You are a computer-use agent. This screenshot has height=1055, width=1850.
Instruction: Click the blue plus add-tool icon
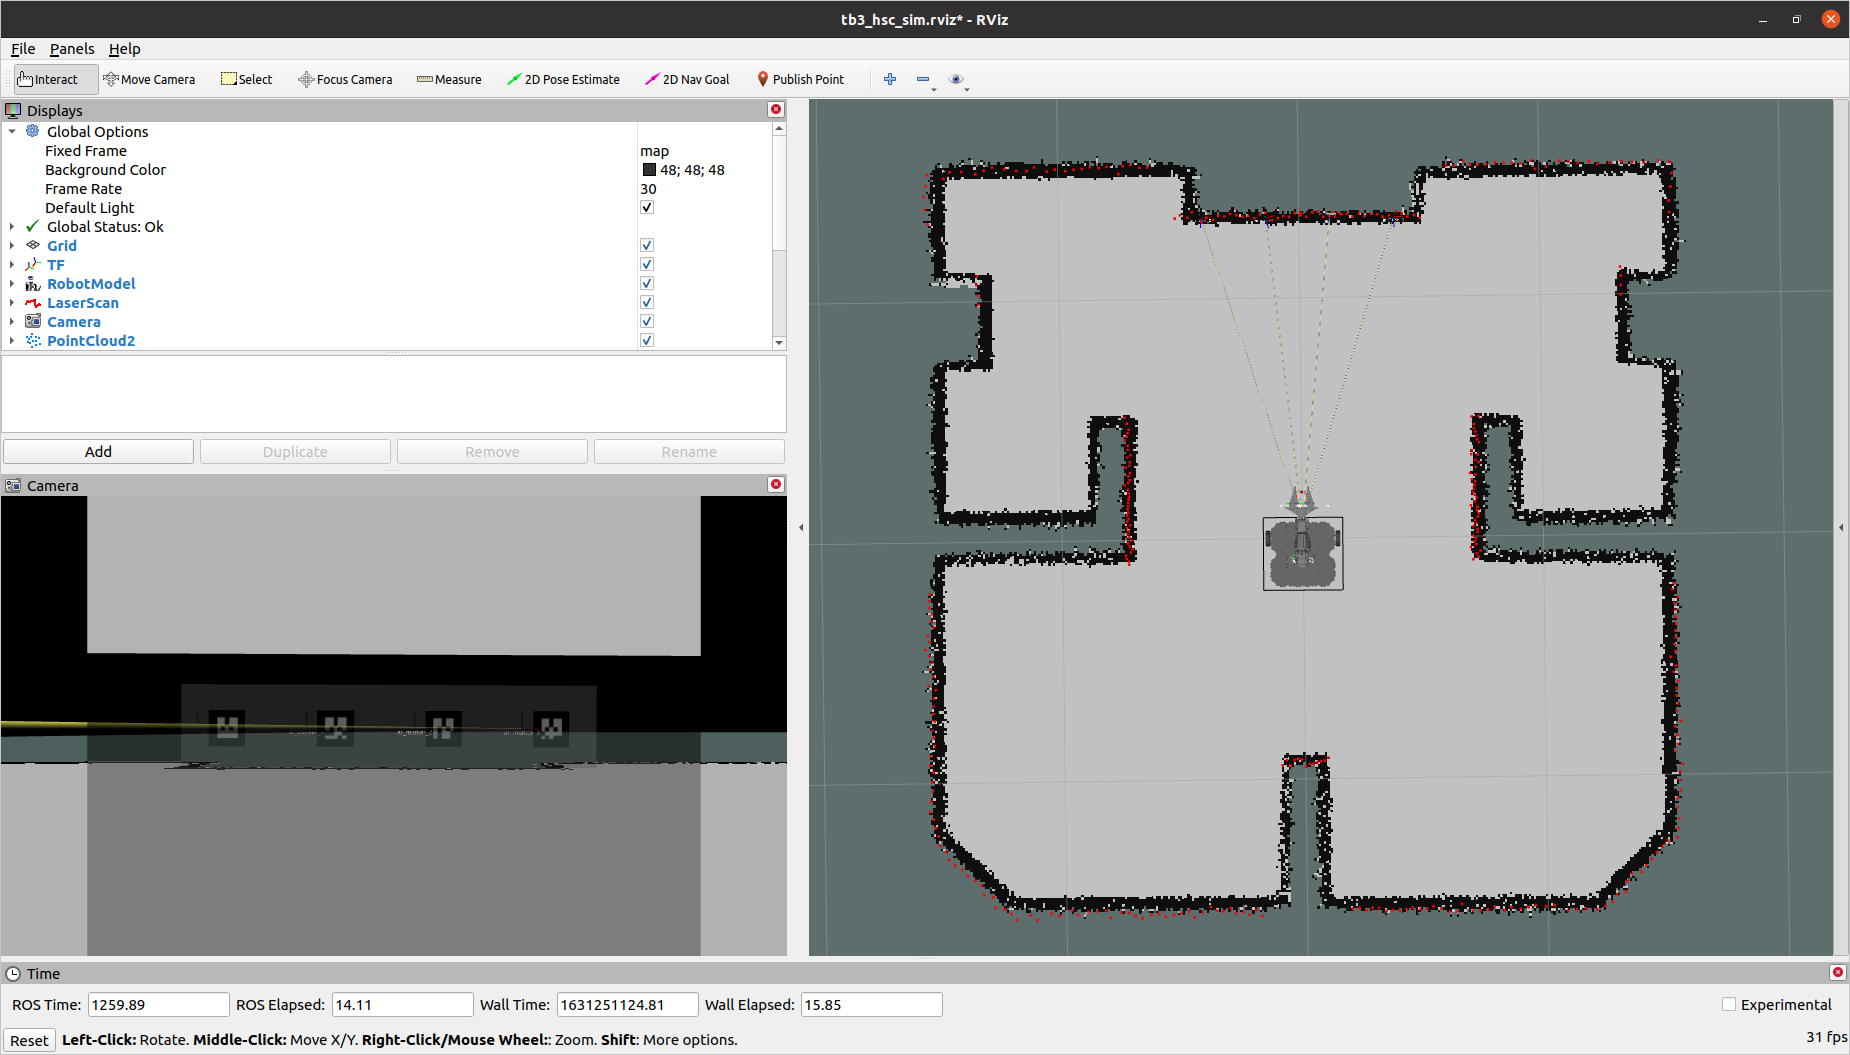(x=890, y=79)
